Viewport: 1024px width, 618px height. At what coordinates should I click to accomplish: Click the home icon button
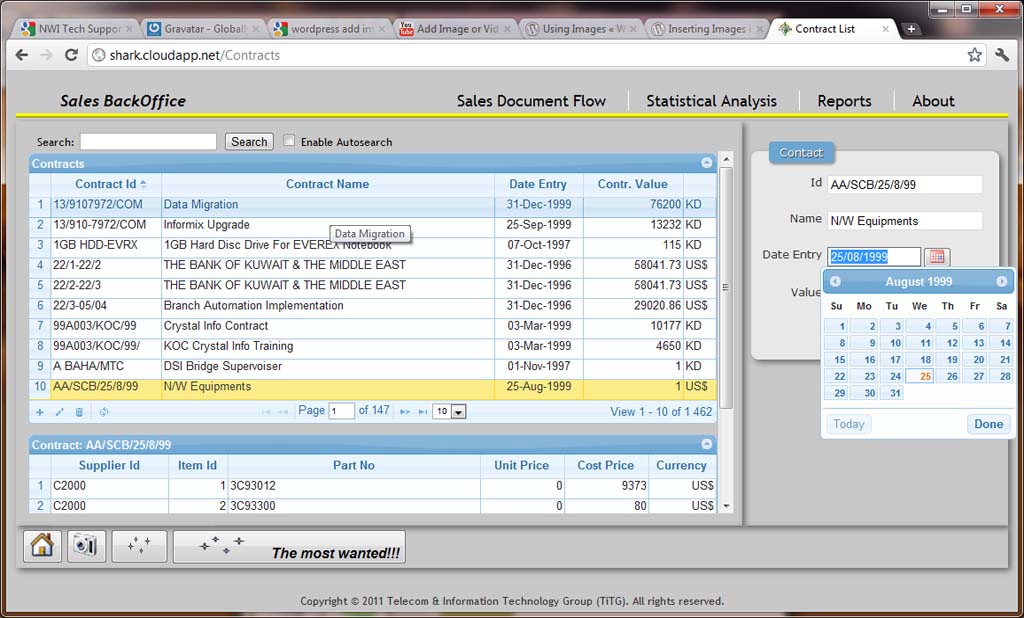pyautogui.click(x=42, y=546)
